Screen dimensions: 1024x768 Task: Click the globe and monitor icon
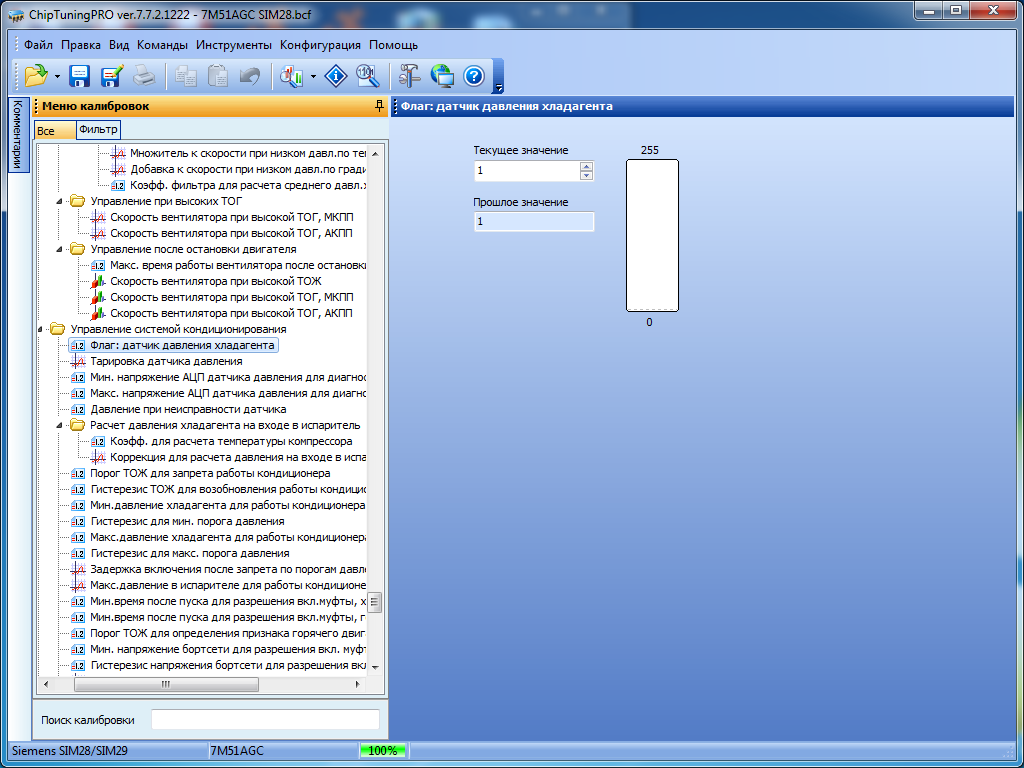[442, 76]
